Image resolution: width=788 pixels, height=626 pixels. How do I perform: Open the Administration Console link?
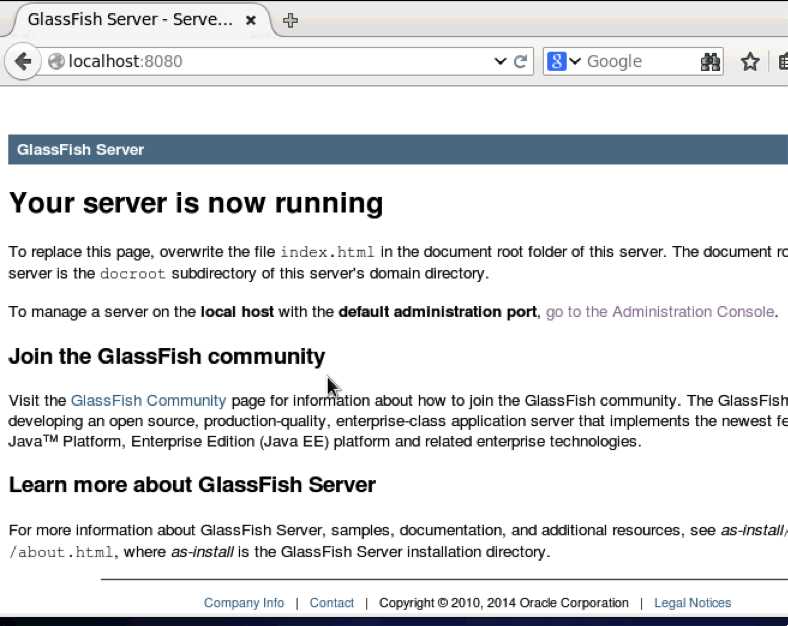pyautogui.click(x=659, y=312)
